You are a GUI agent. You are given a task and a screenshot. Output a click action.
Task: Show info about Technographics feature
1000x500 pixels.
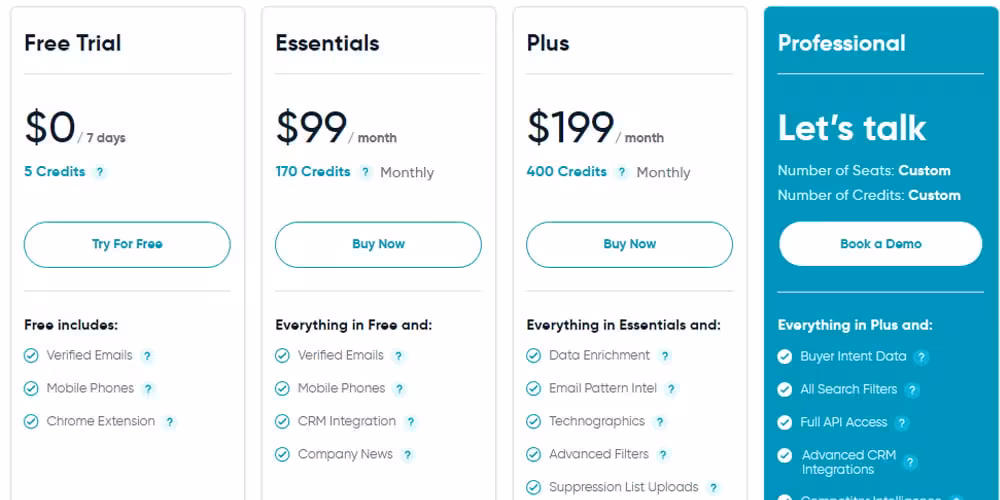tap(660, 422)
